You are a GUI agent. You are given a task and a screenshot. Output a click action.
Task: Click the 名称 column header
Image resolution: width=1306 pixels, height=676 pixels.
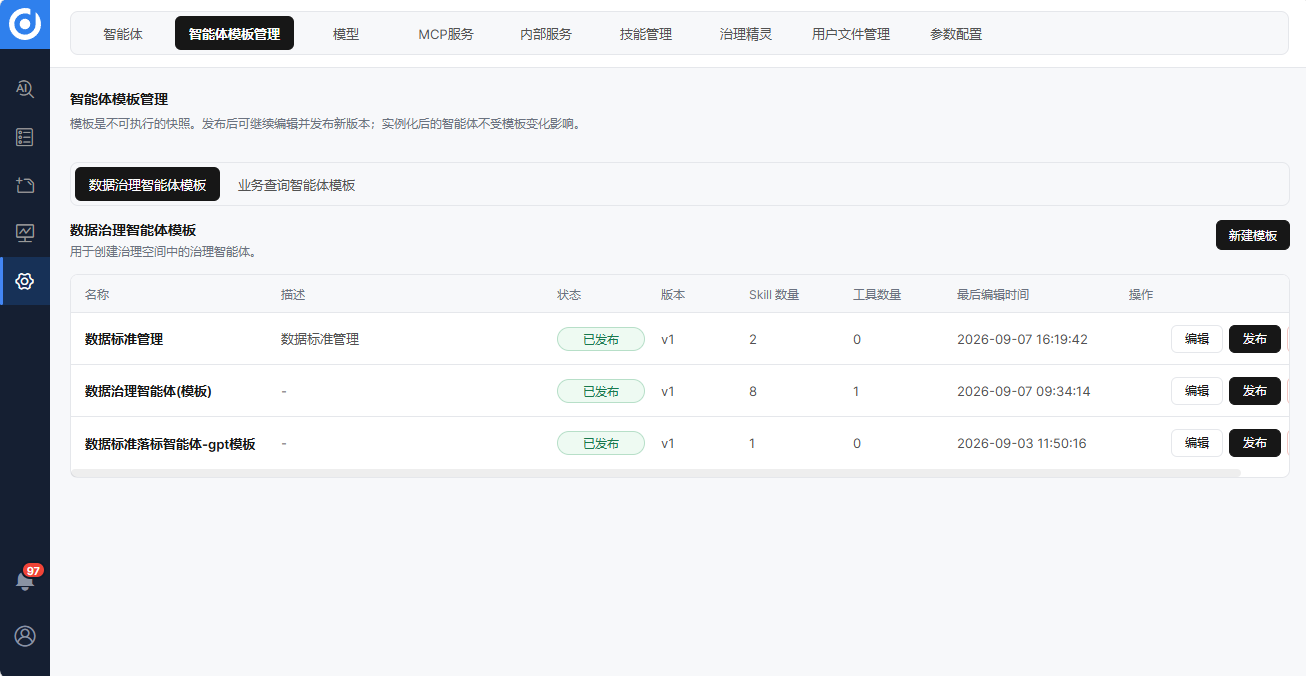pyautogui.click(x=97, y=294)
